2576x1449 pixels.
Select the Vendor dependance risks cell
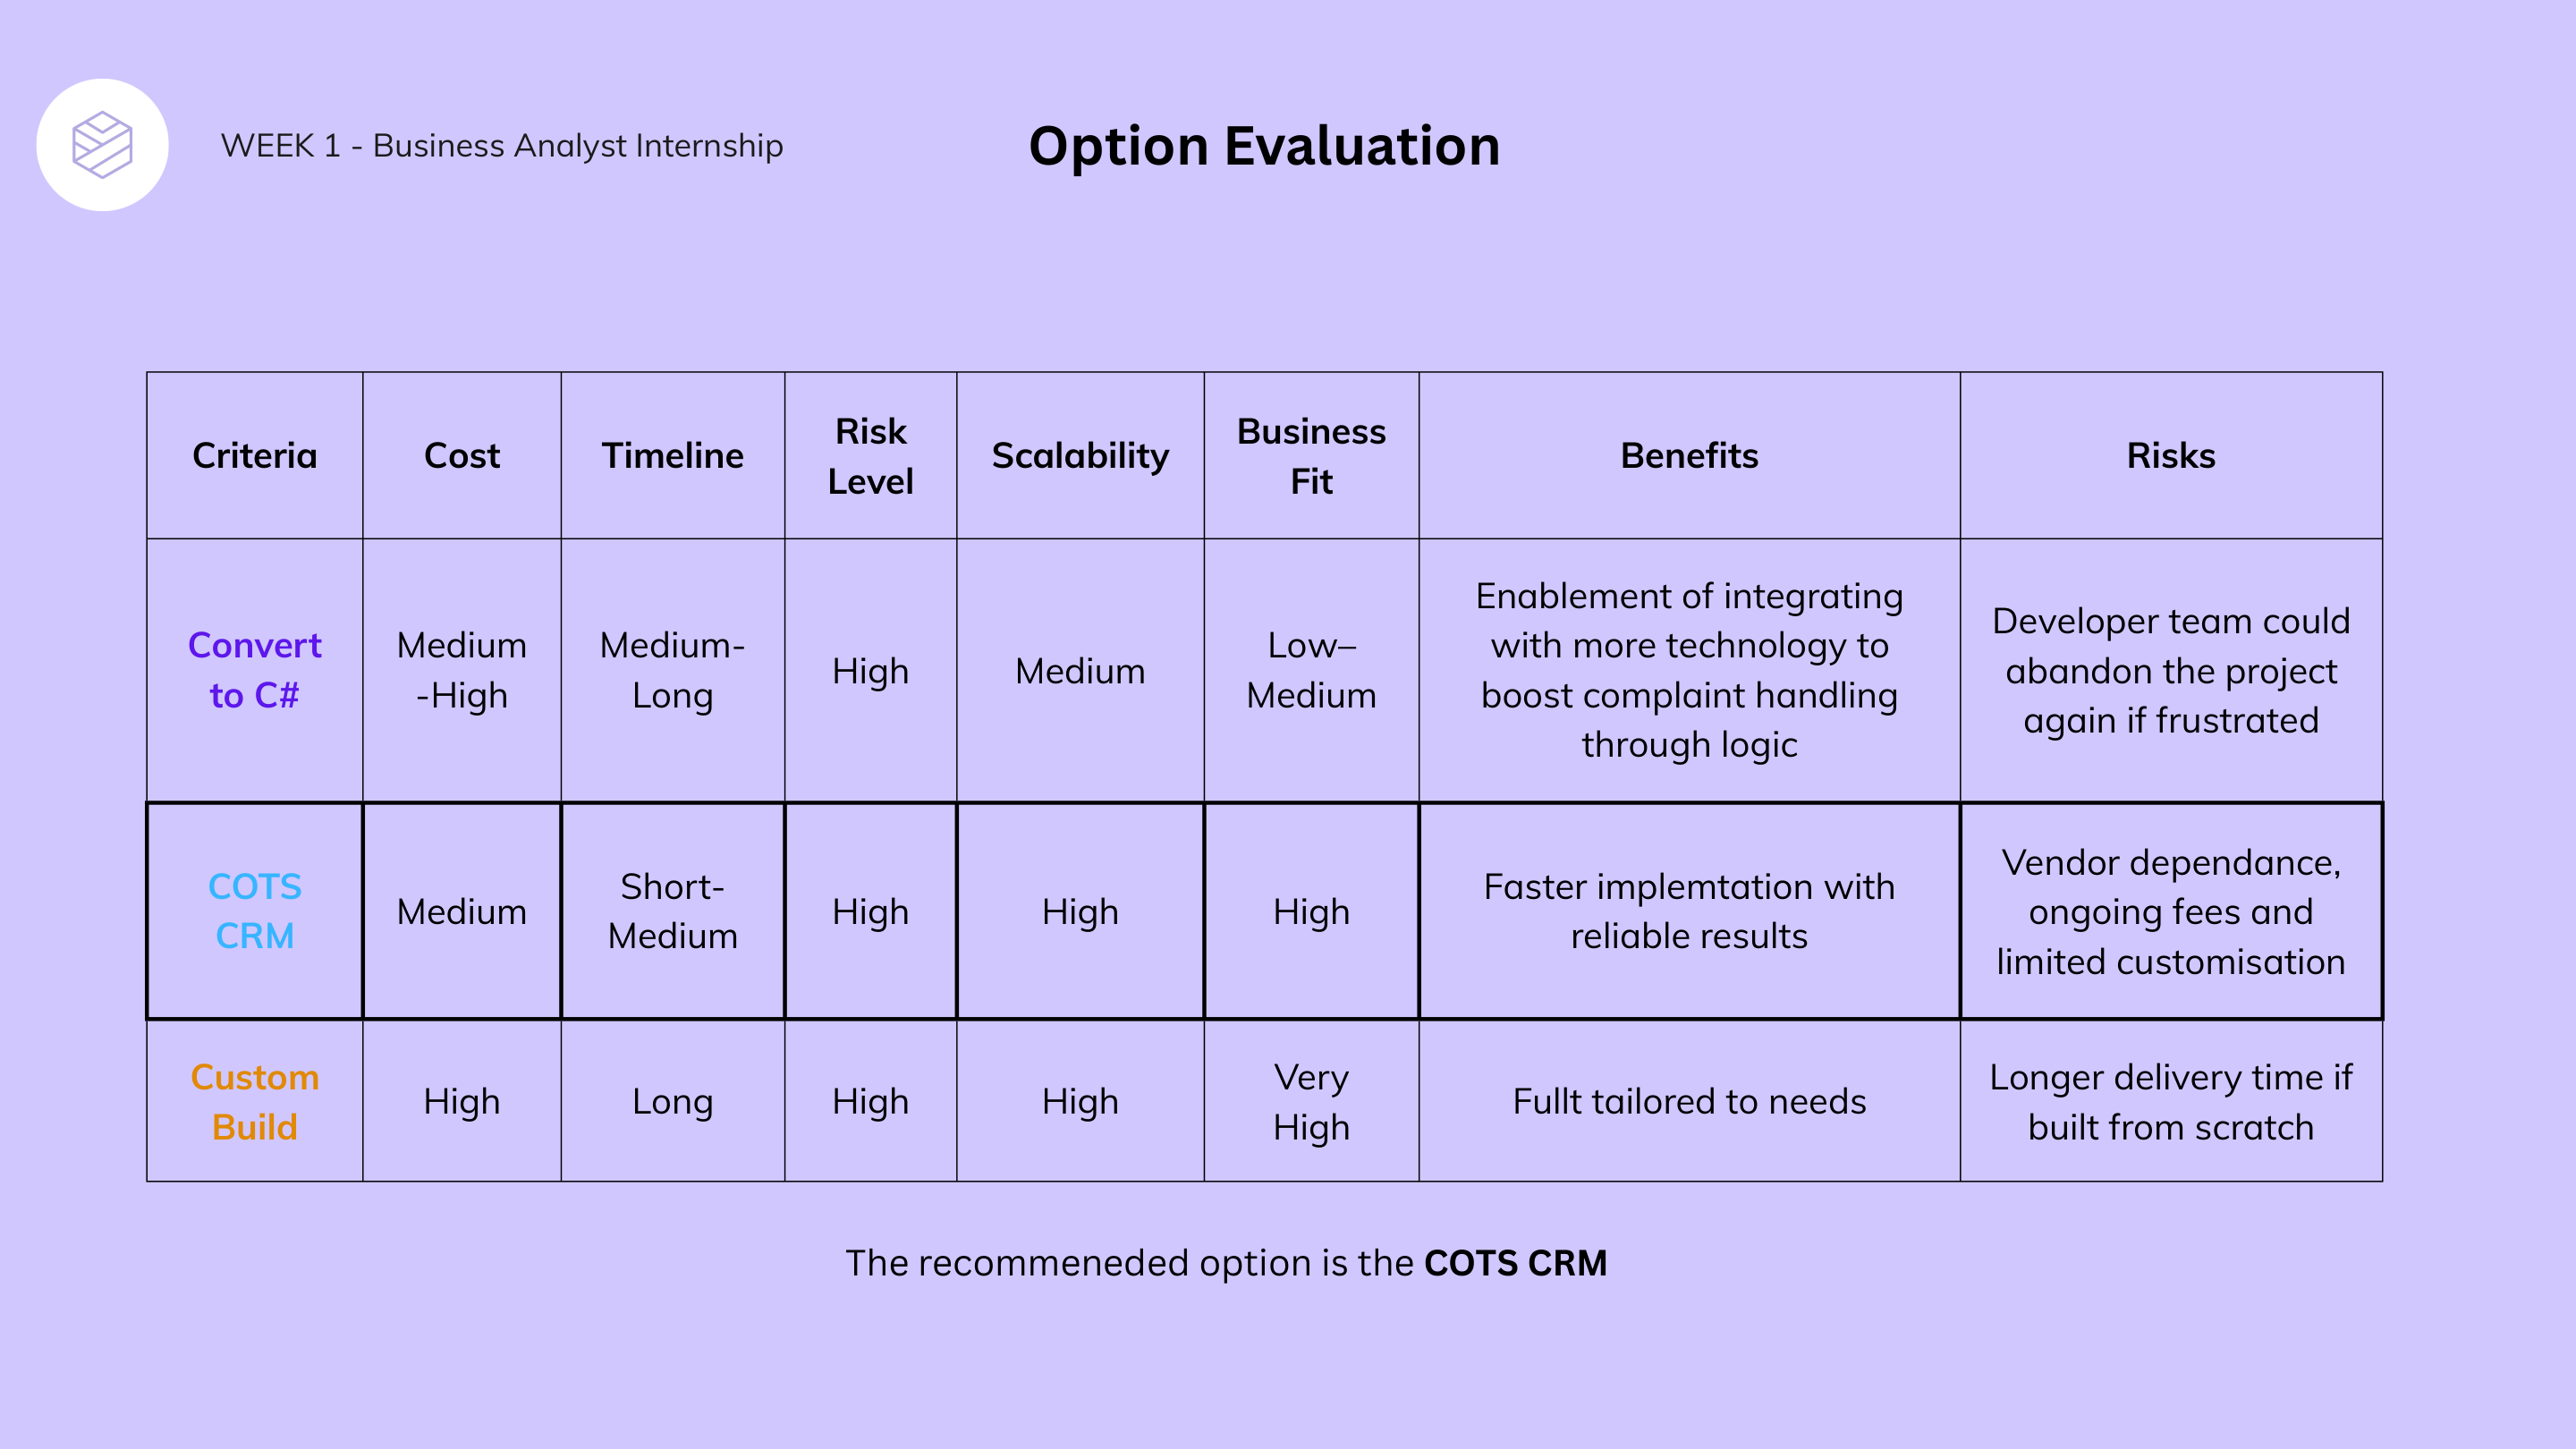pyautogui.click(x=2170, y=911)
